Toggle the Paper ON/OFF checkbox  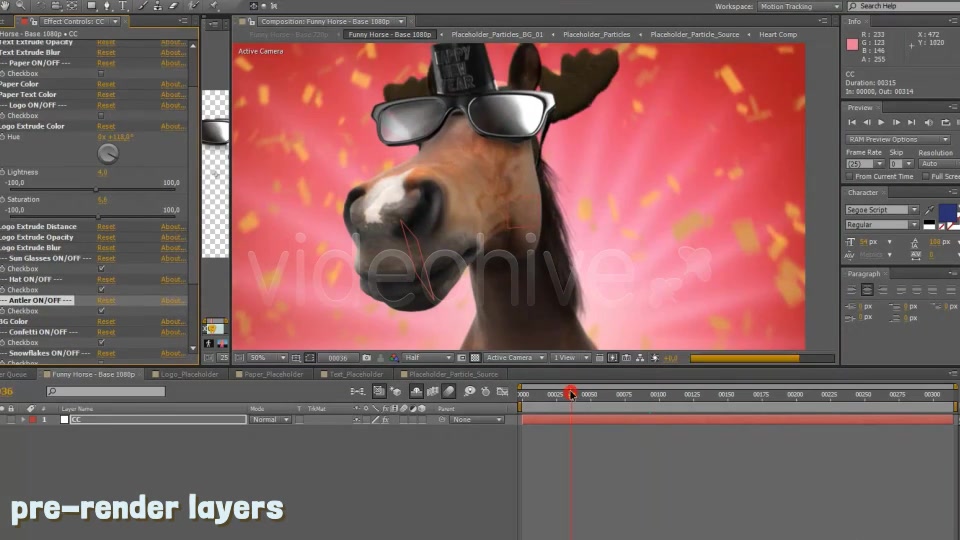tap(101, 73)
